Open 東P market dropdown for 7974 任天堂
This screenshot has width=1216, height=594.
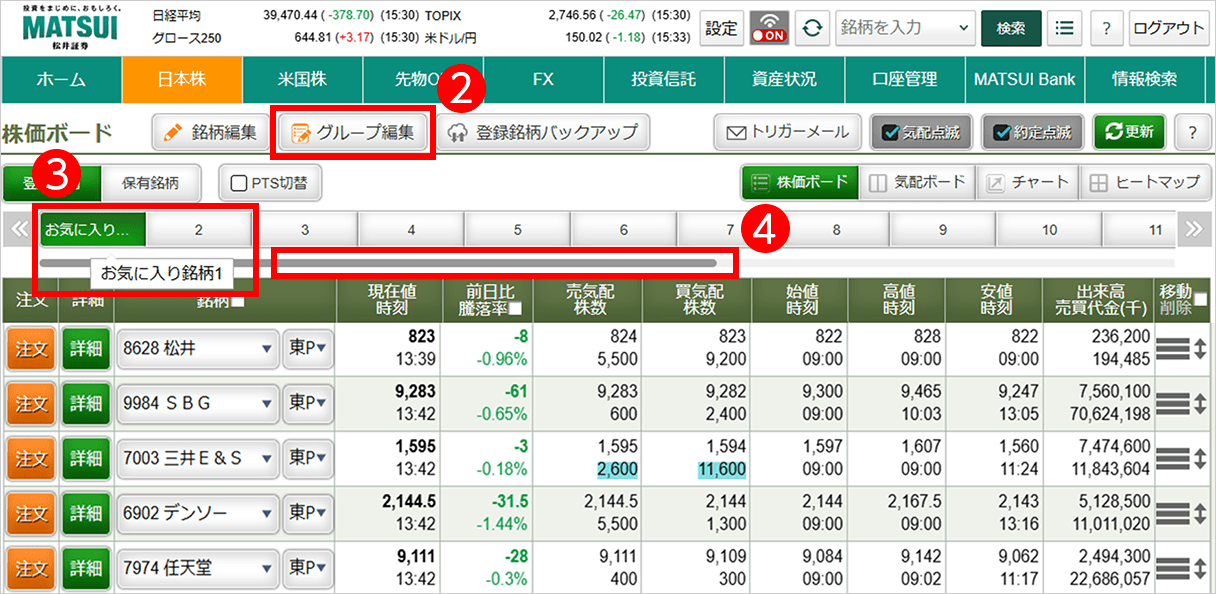(308, 568)
